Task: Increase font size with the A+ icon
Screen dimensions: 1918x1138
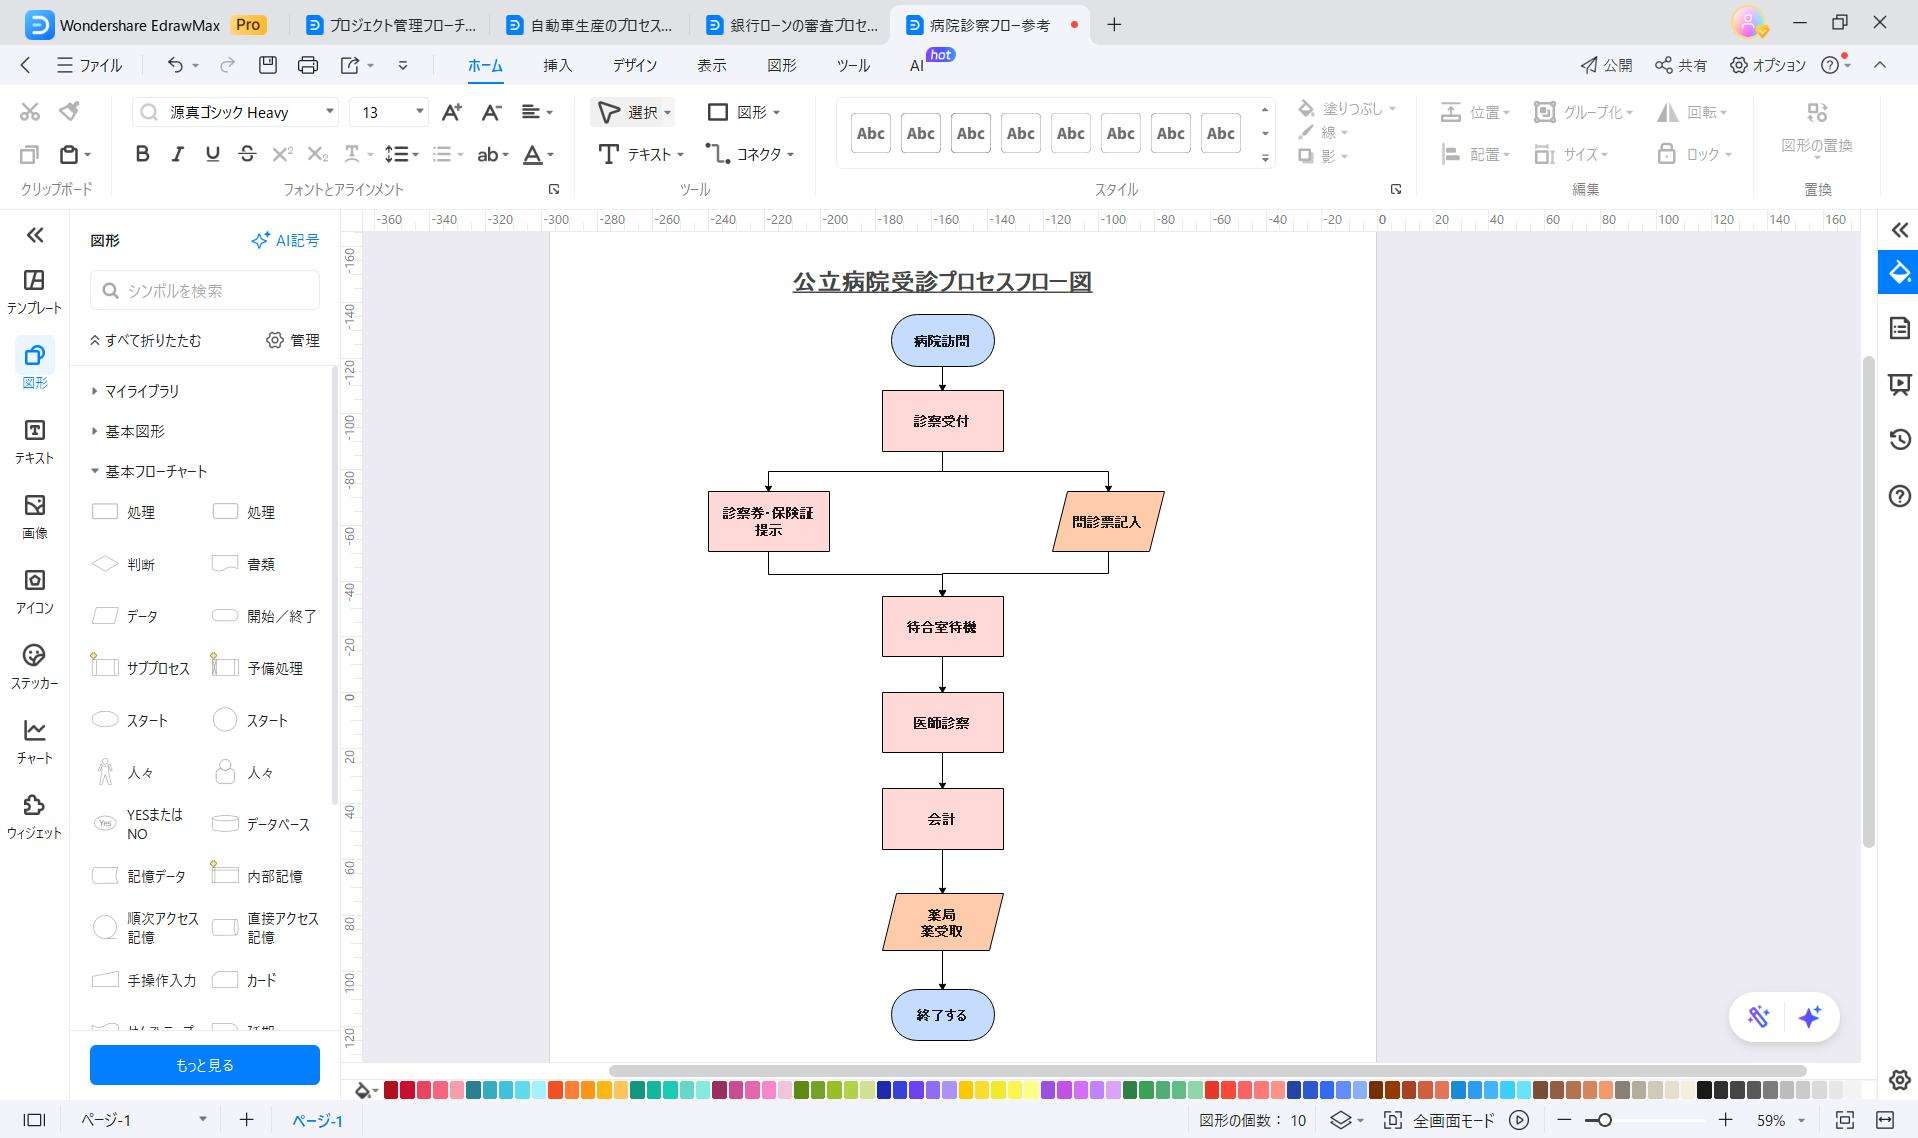Action: 452,112
